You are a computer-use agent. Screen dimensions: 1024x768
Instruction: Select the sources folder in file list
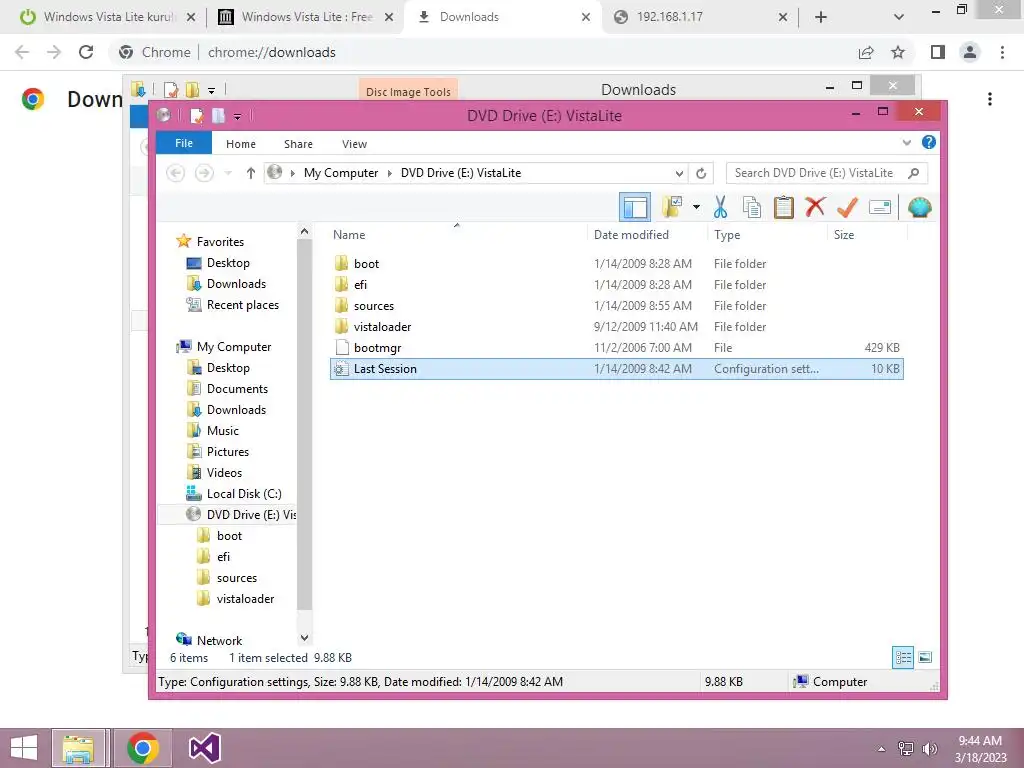click(x=617, y=306)
